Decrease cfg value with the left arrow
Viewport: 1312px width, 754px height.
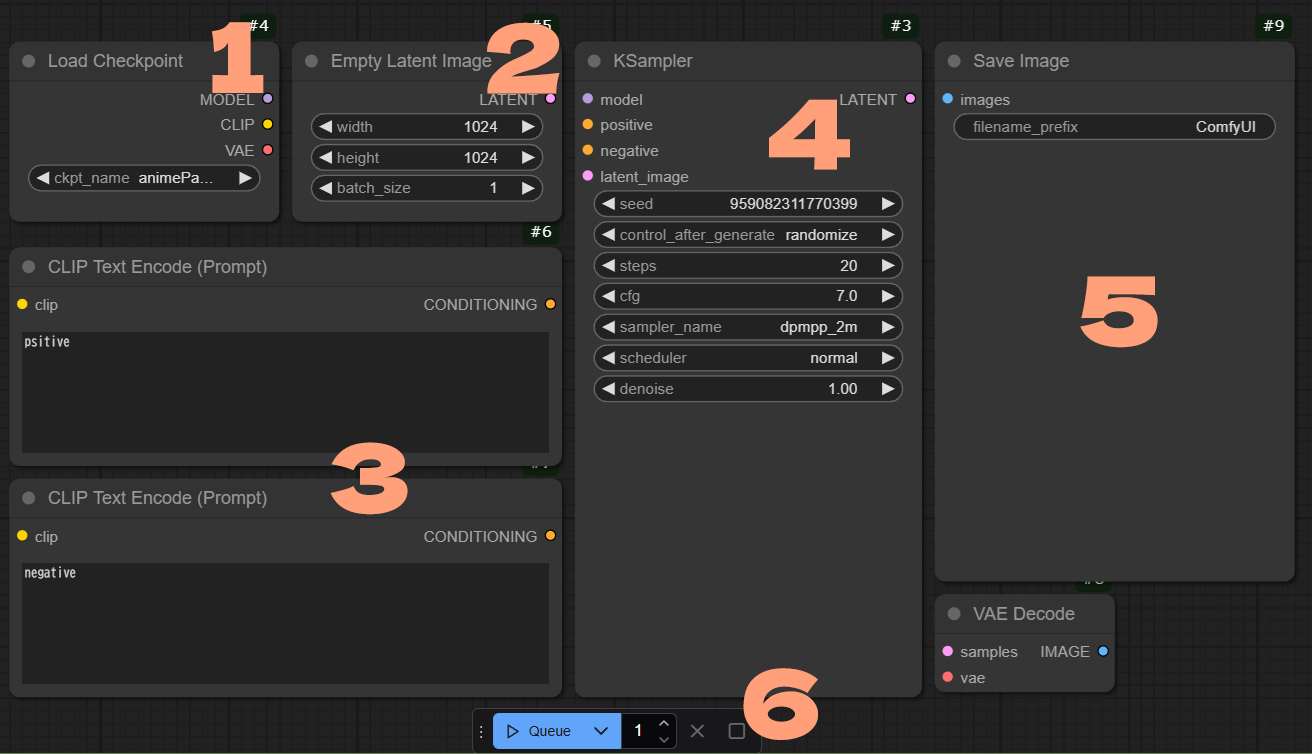coord(608,296)
